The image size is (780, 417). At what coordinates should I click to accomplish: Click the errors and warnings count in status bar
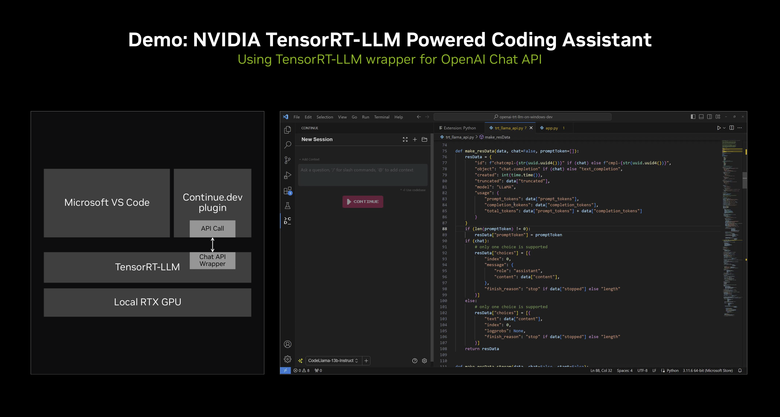pyautogui.click(x=301, y=371)
